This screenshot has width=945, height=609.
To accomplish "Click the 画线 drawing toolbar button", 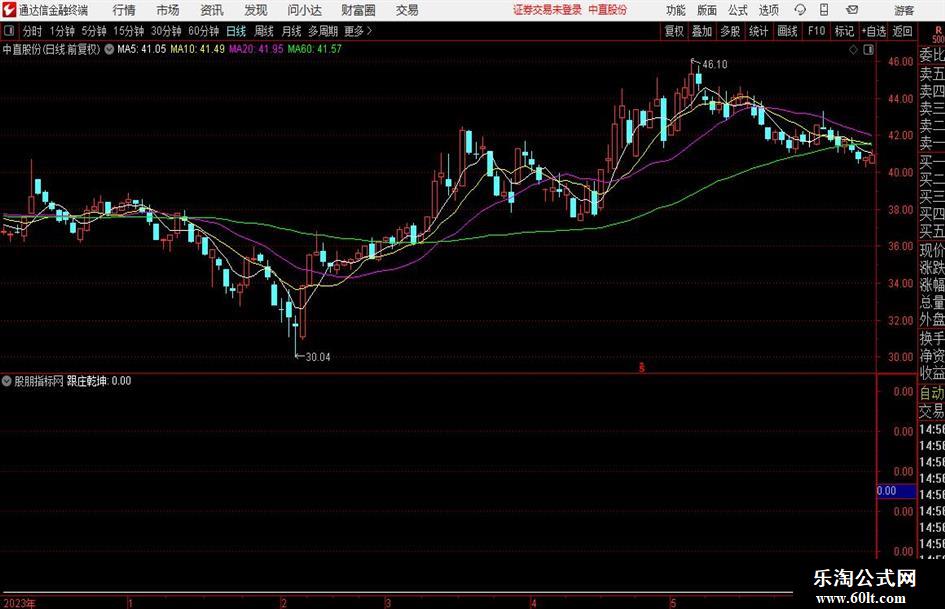I will point(787,31).
